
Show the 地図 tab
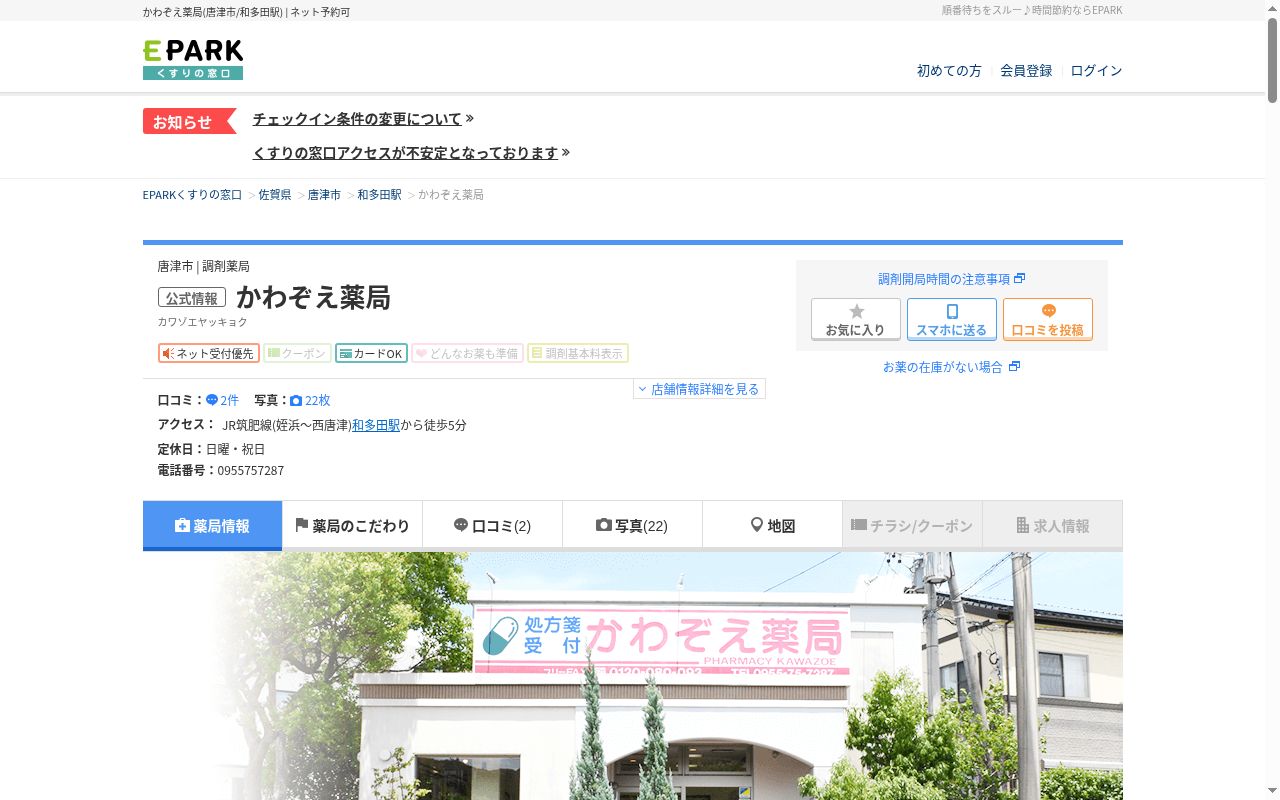(772, 526)
